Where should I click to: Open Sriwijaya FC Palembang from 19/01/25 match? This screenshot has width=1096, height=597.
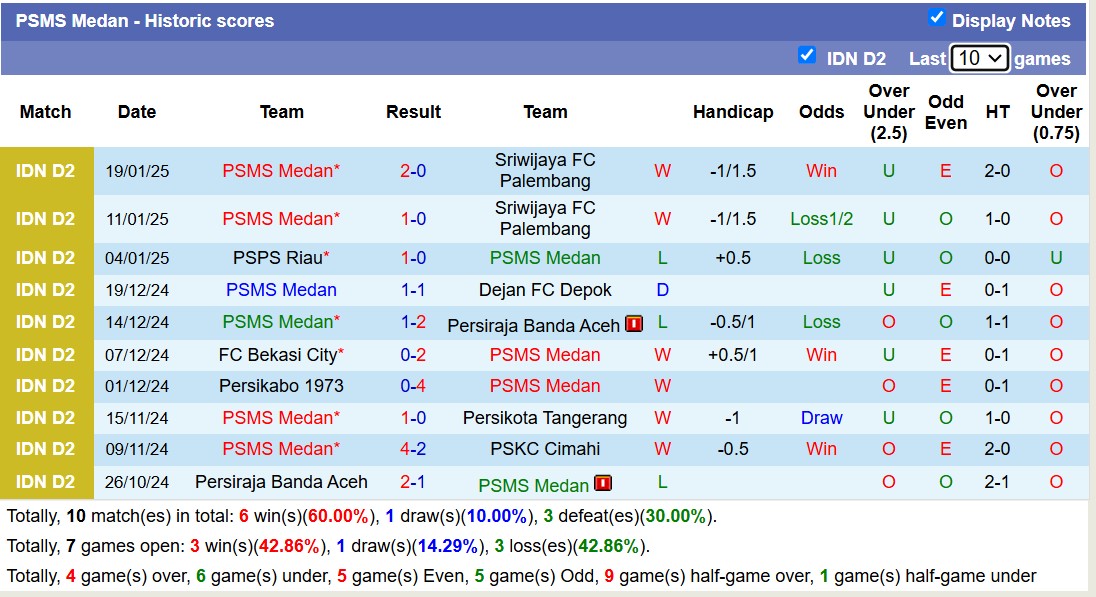click(x=545, y=171)
